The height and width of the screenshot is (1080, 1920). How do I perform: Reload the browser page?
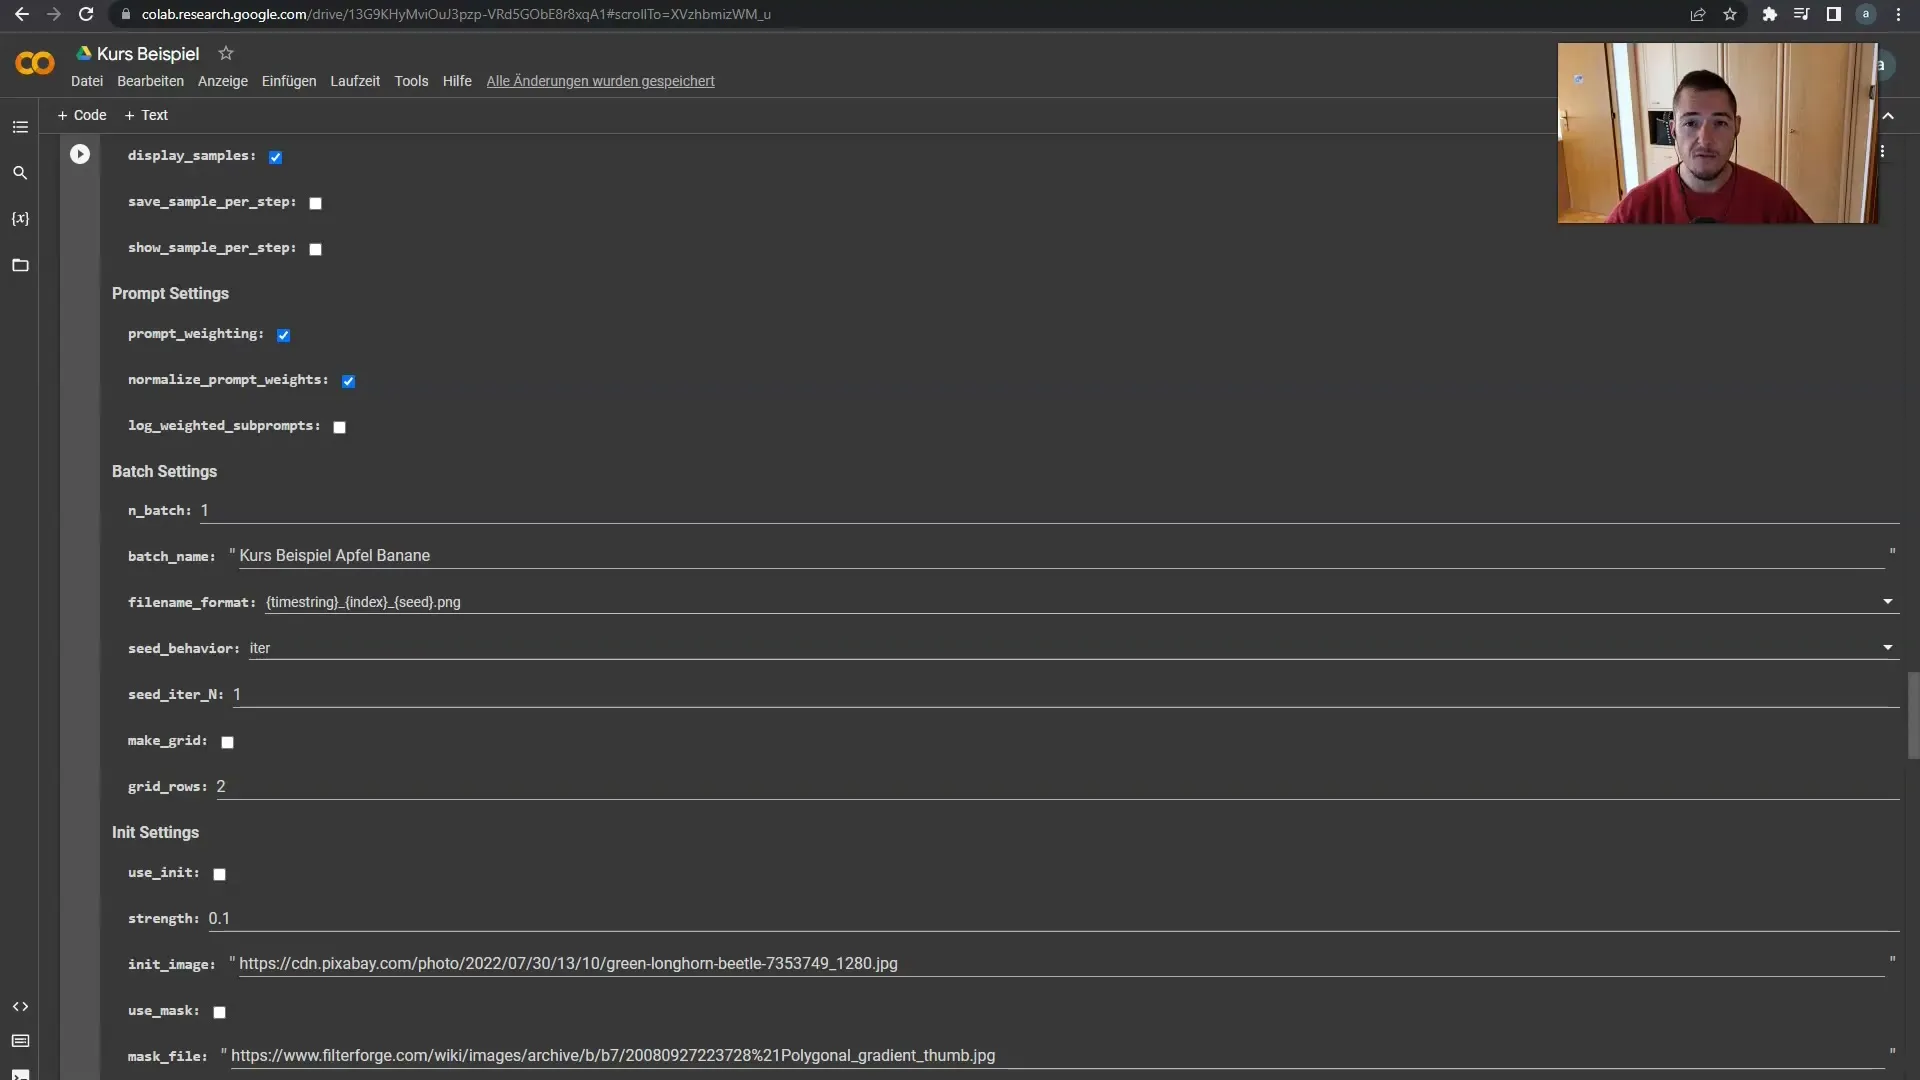pyautogui.click(x=86, y=14)
